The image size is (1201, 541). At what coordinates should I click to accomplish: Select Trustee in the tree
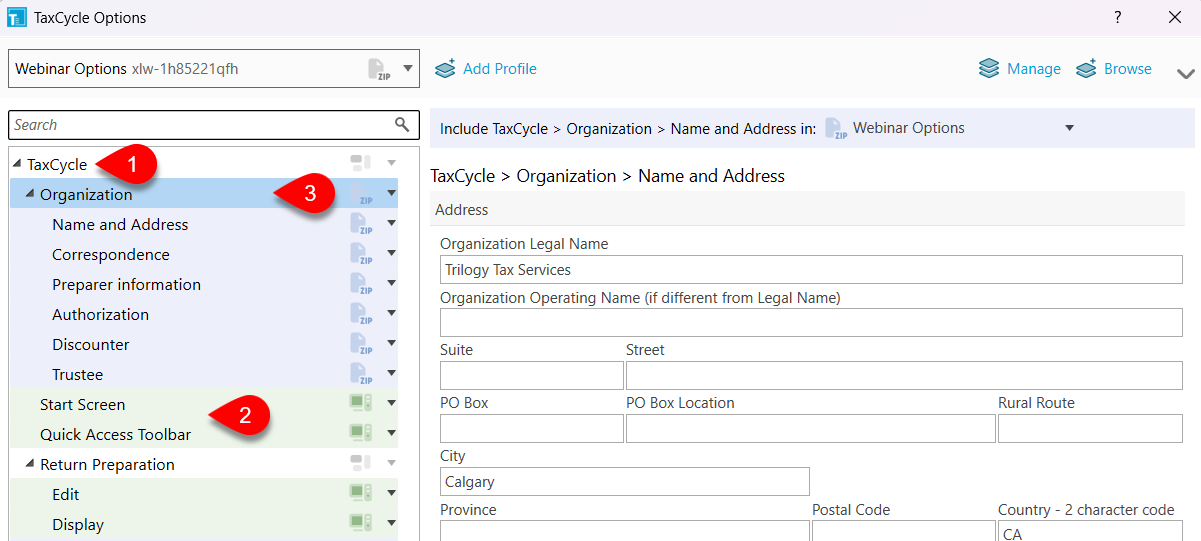(x=78, y=374)
